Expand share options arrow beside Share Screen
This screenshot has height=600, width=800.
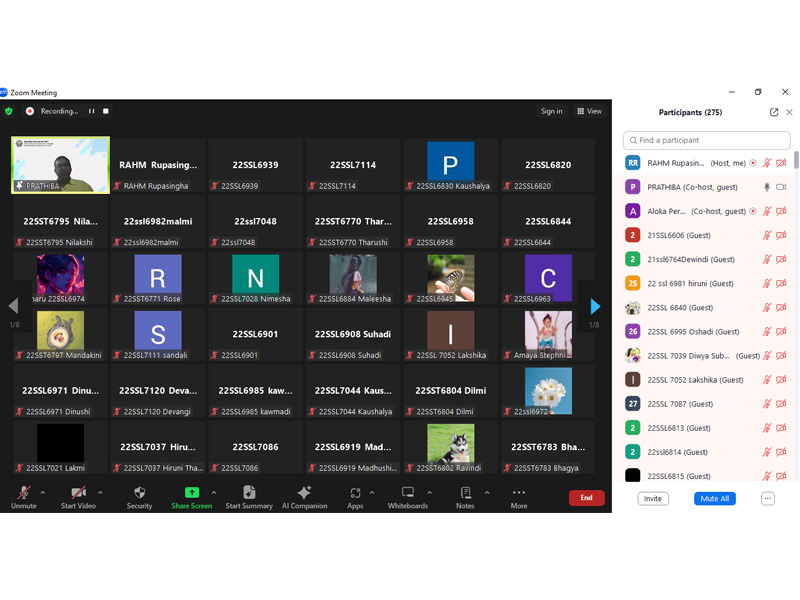(214, 492)
